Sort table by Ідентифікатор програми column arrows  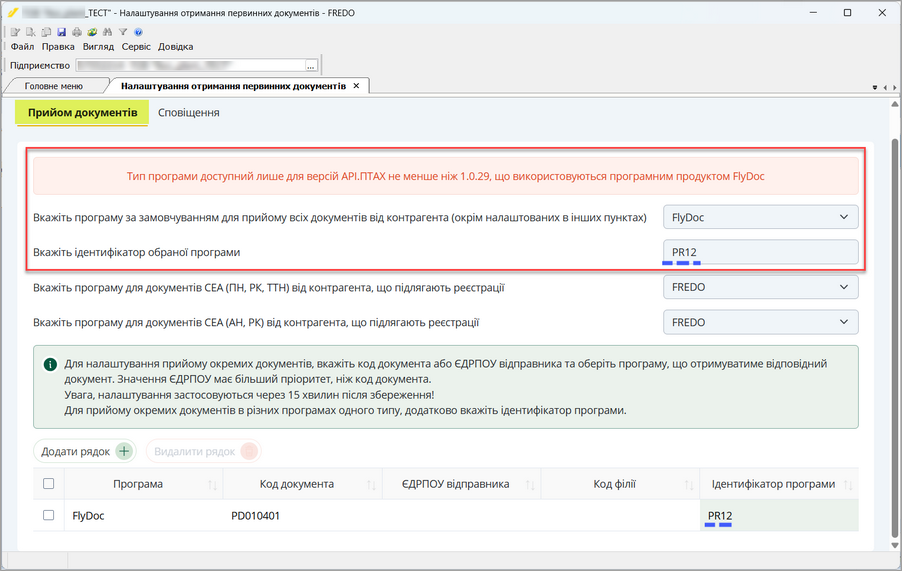pyautogui.click(x=848, y=485)
